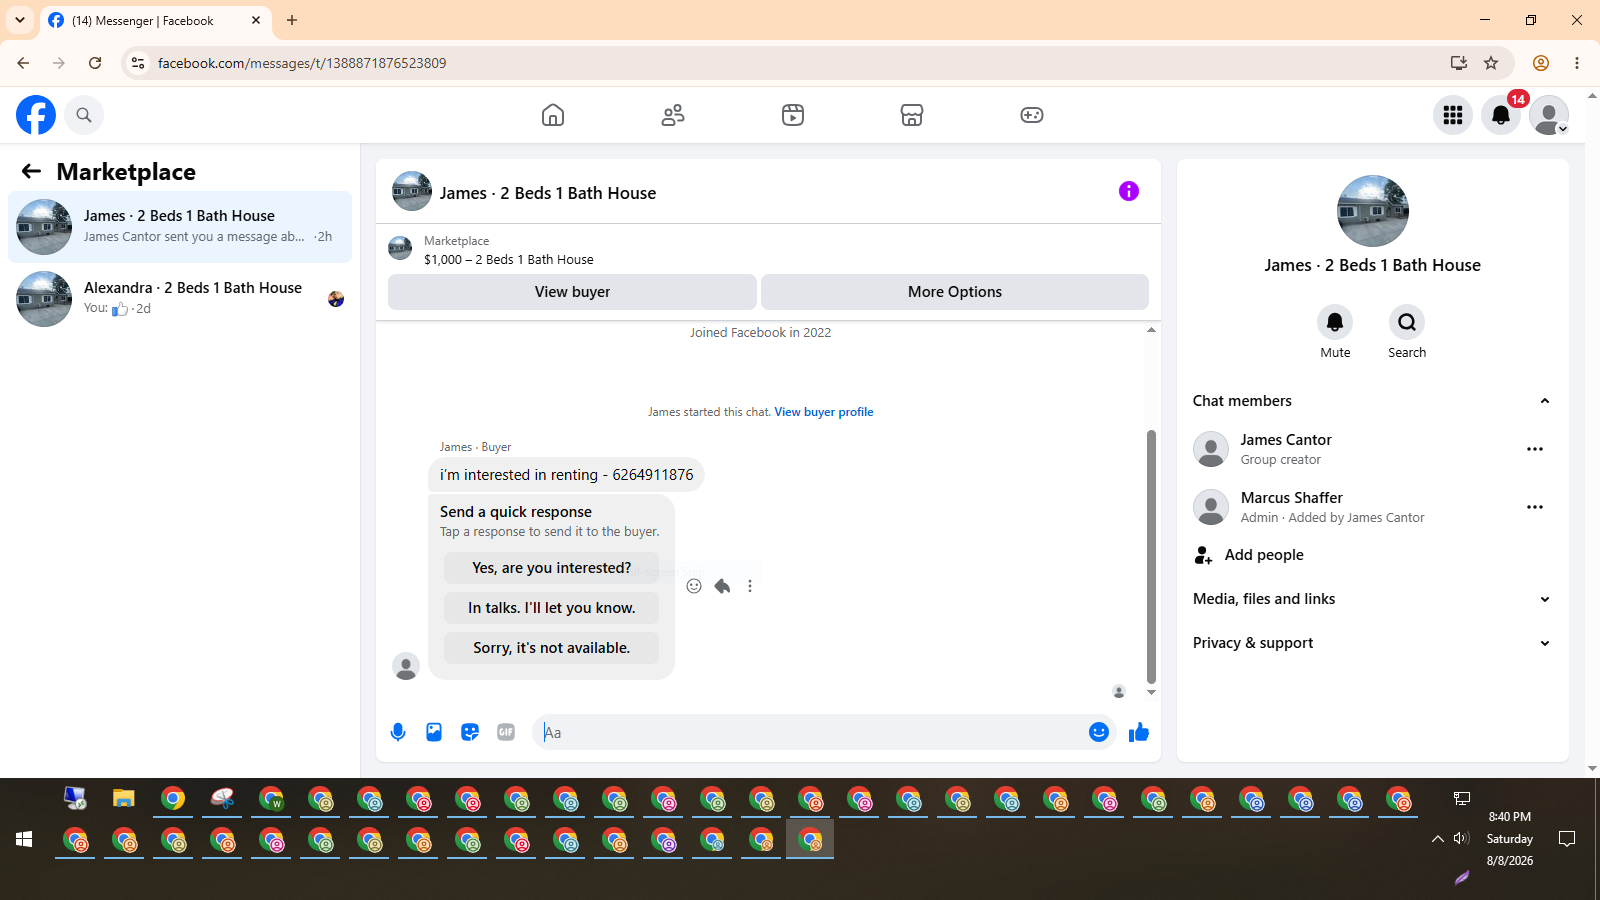1600x900 pixels.
Task: Record a voice clip with microphone
Action: pyautogui.click(x=398, y=732)
